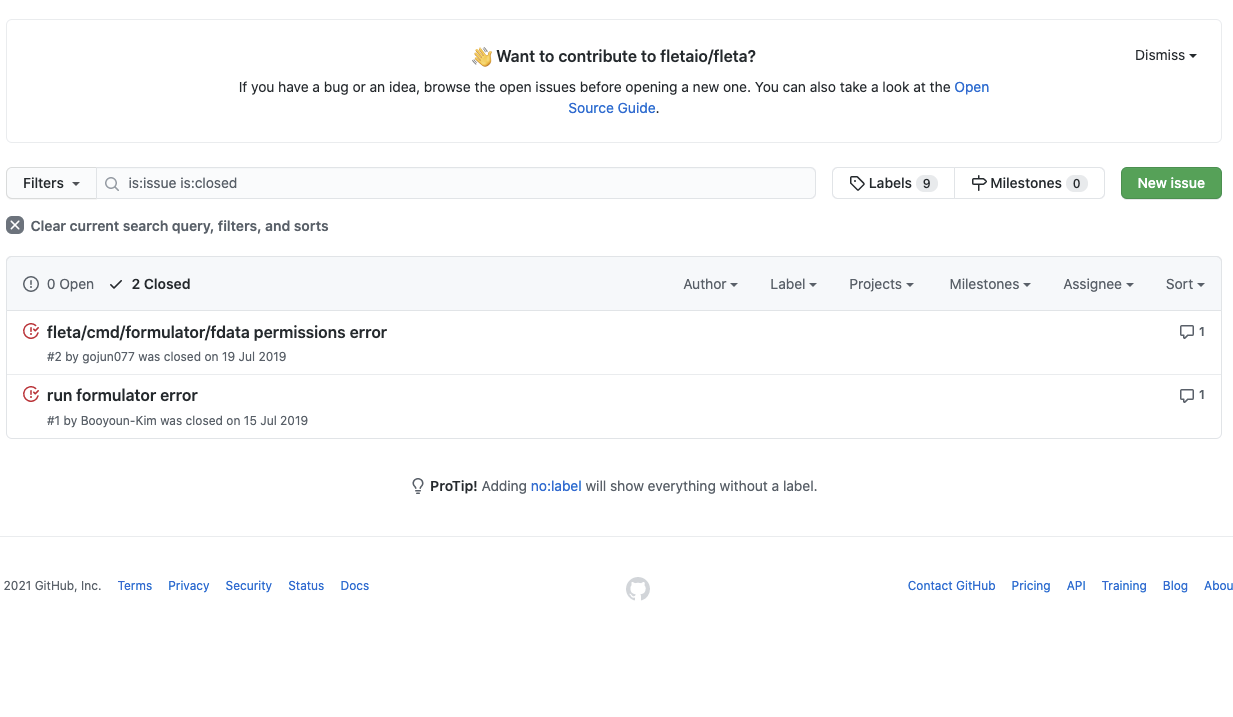
Task: Click the GitHub Octocat logo in footer
Action: click(638, 589)
